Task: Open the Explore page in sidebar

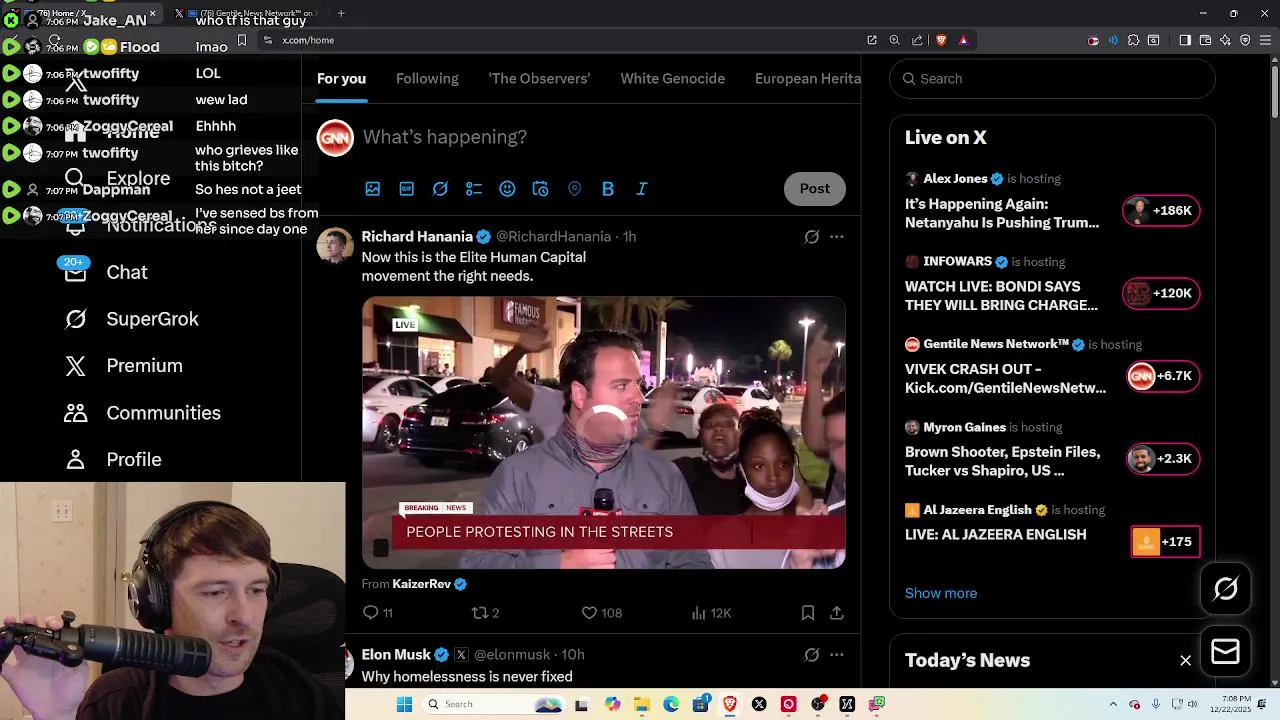Action: [116, 178]
